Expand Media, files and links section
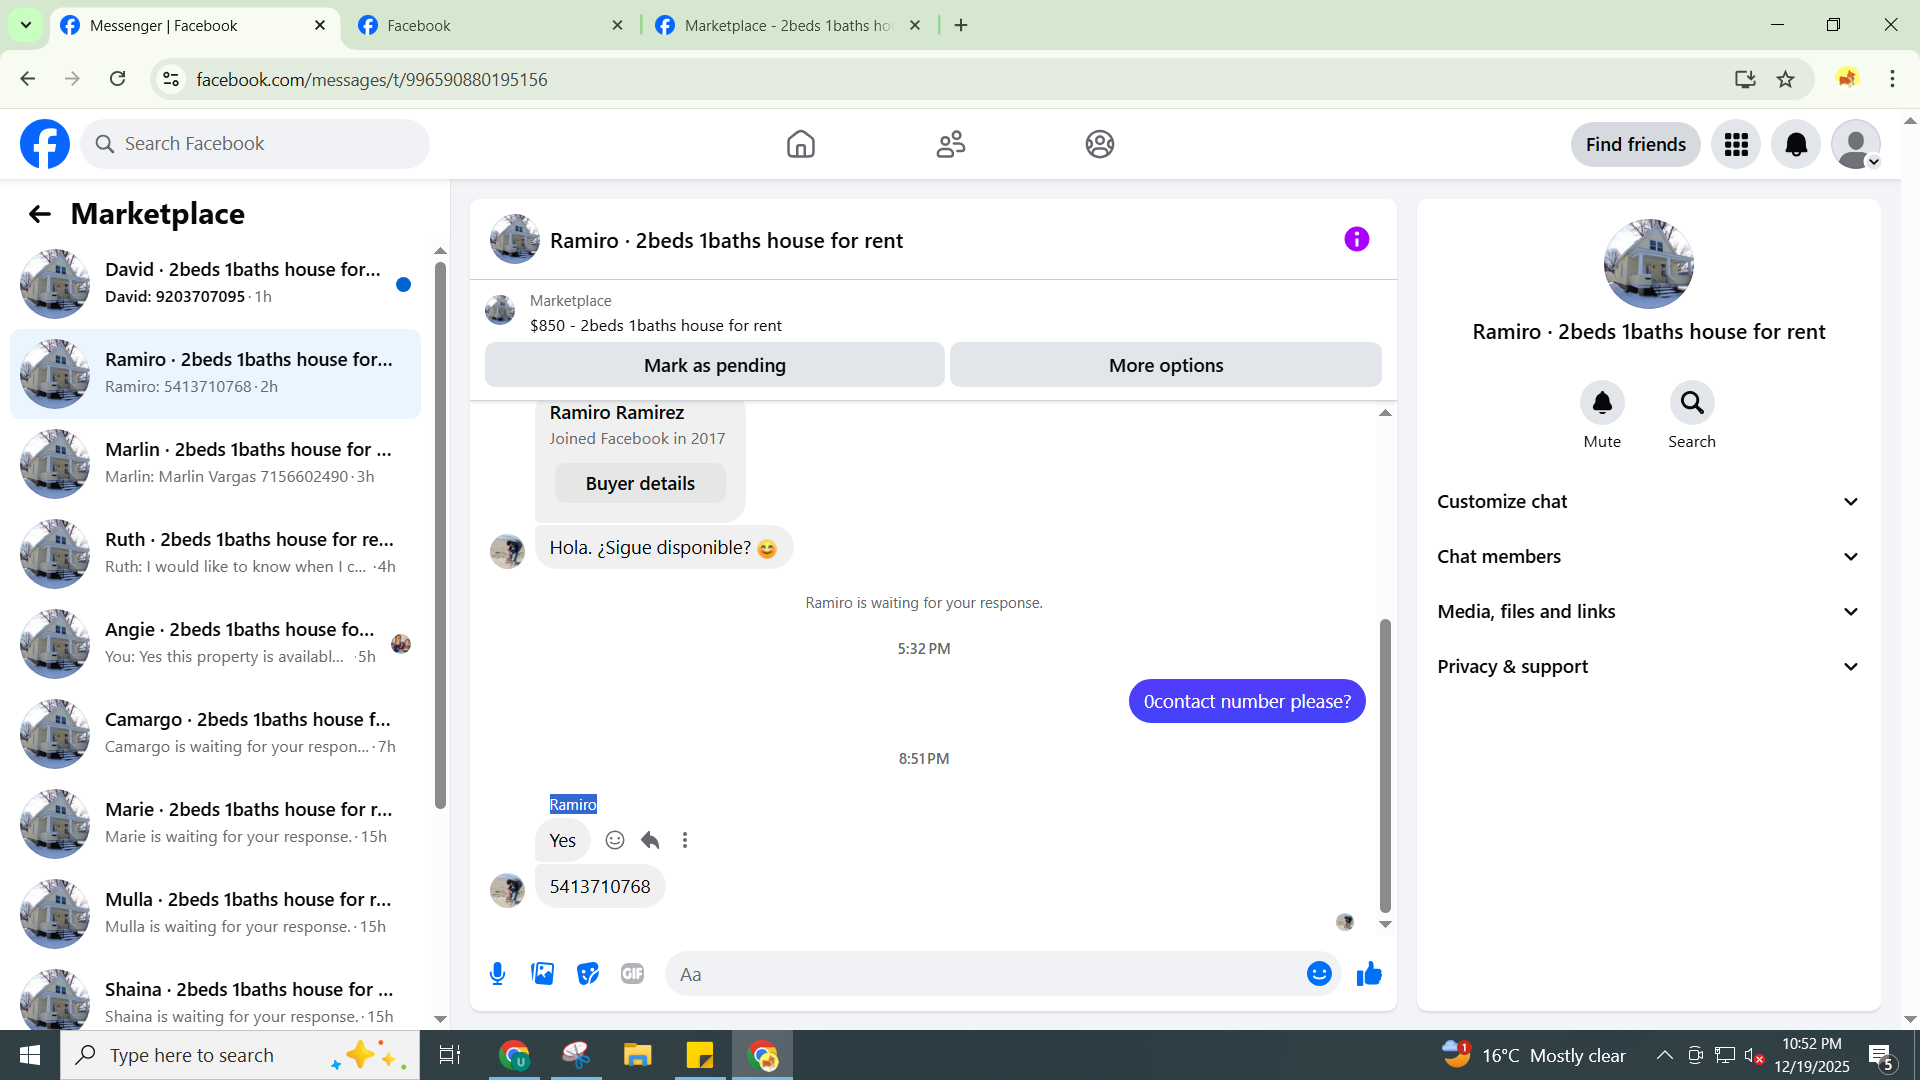Screen dimensions: 1920x1080 point(1648,612)
